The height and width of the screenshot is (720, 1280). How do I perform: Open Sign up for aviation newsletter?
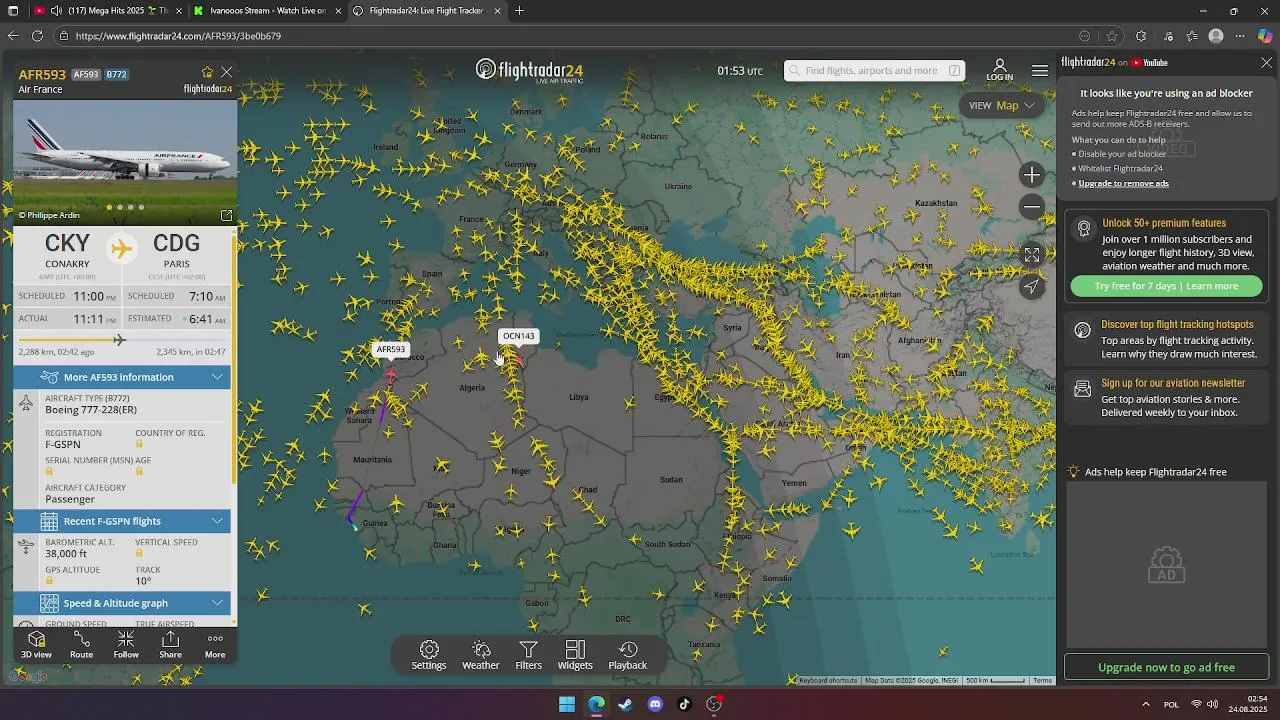[1166, 397]
